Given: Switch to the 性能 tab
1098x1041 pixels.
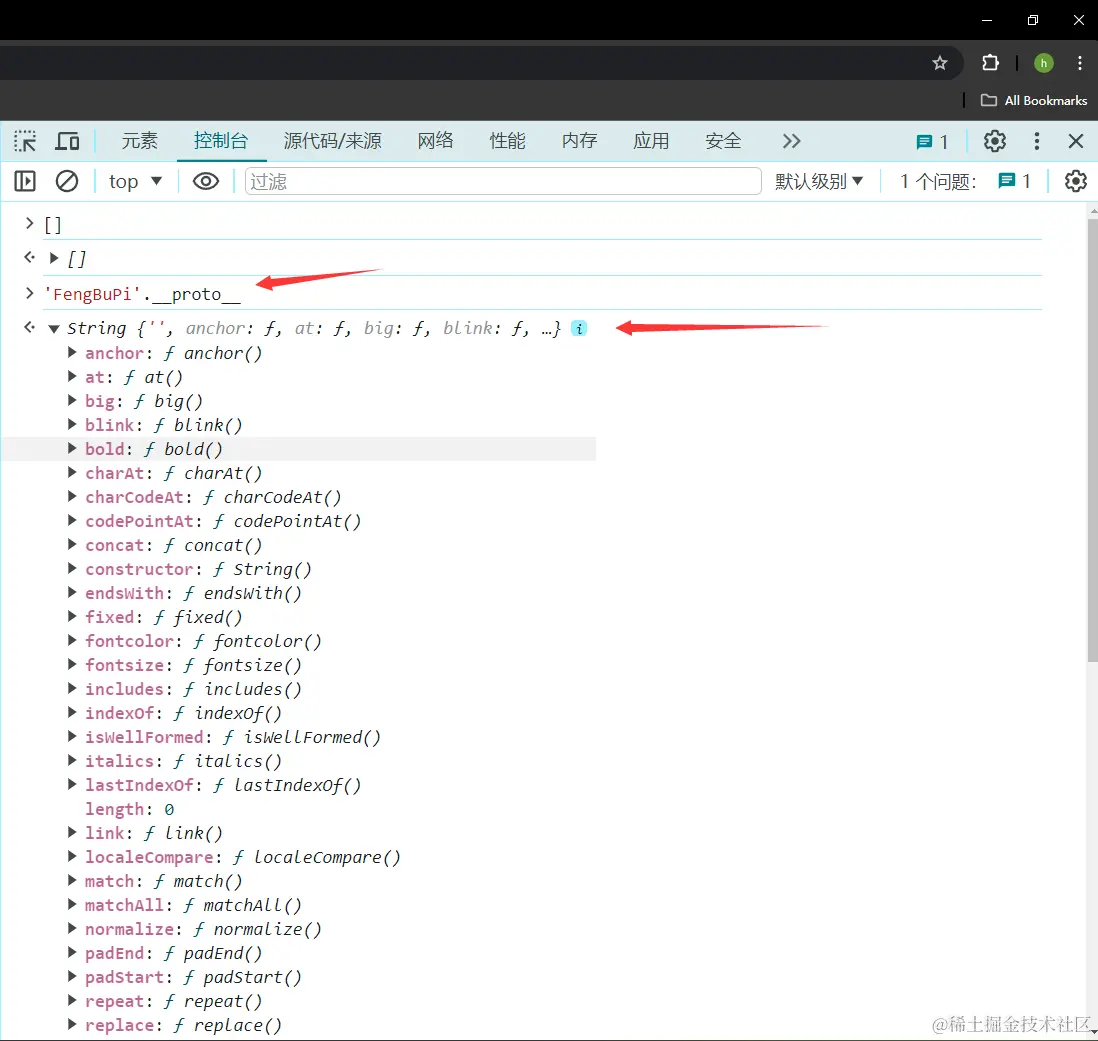Looking at the screenshot, I should pos(508,141).
